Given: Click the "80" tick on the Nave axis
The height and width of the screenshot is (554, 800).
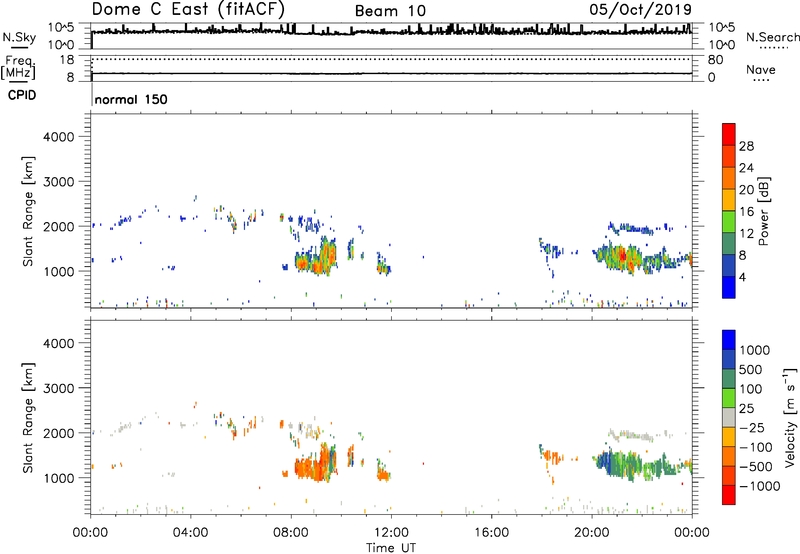Looking at the screenshot, I should 715,60.
